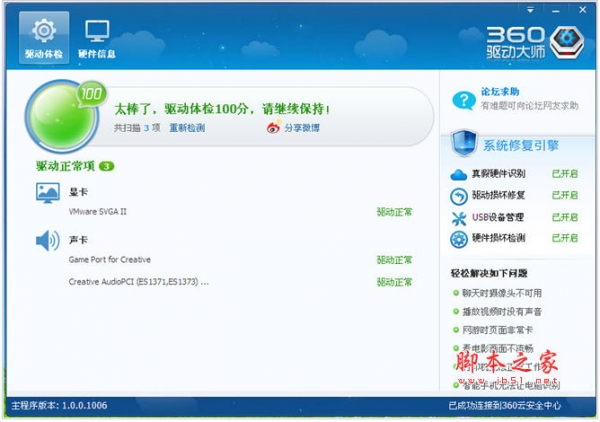600x422 pixels.
Task: Click the 真假硬件识别 cloud icon
Action: point(459,174)
